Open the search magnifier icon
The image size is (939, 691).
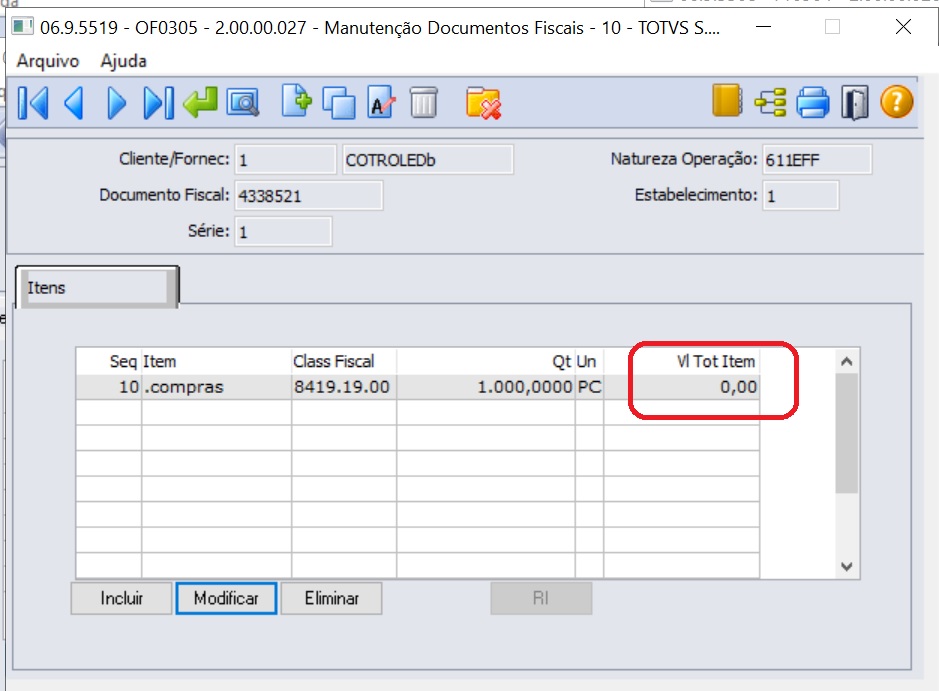tap(243, 103)
